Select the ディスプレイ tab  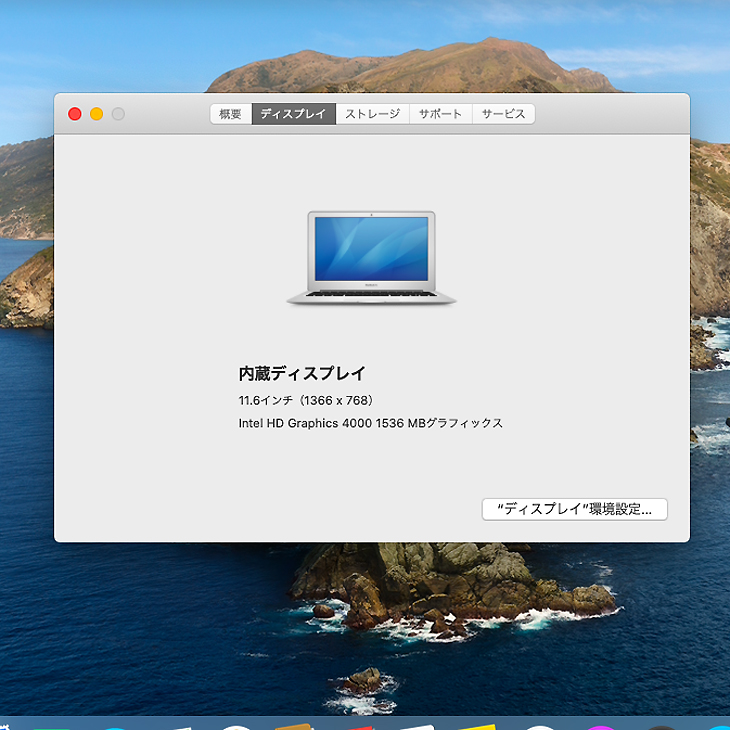pyautogui.click(x=293, y=114)
